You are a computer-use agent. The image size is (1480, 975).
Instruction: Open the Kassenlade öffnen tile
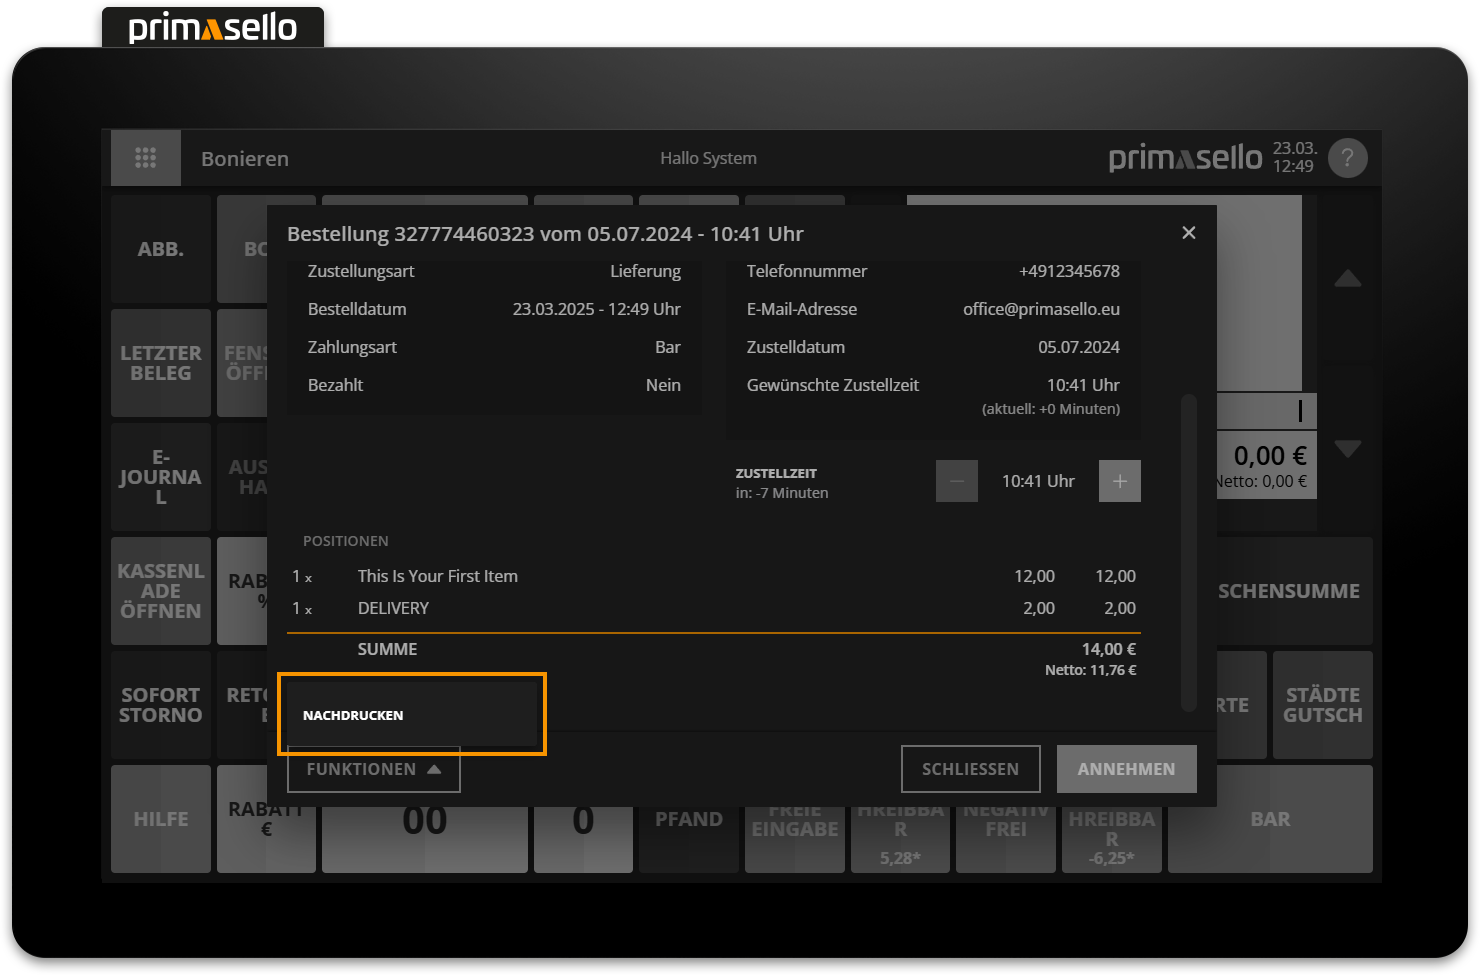pyautogui.click(x=161, y=591)
